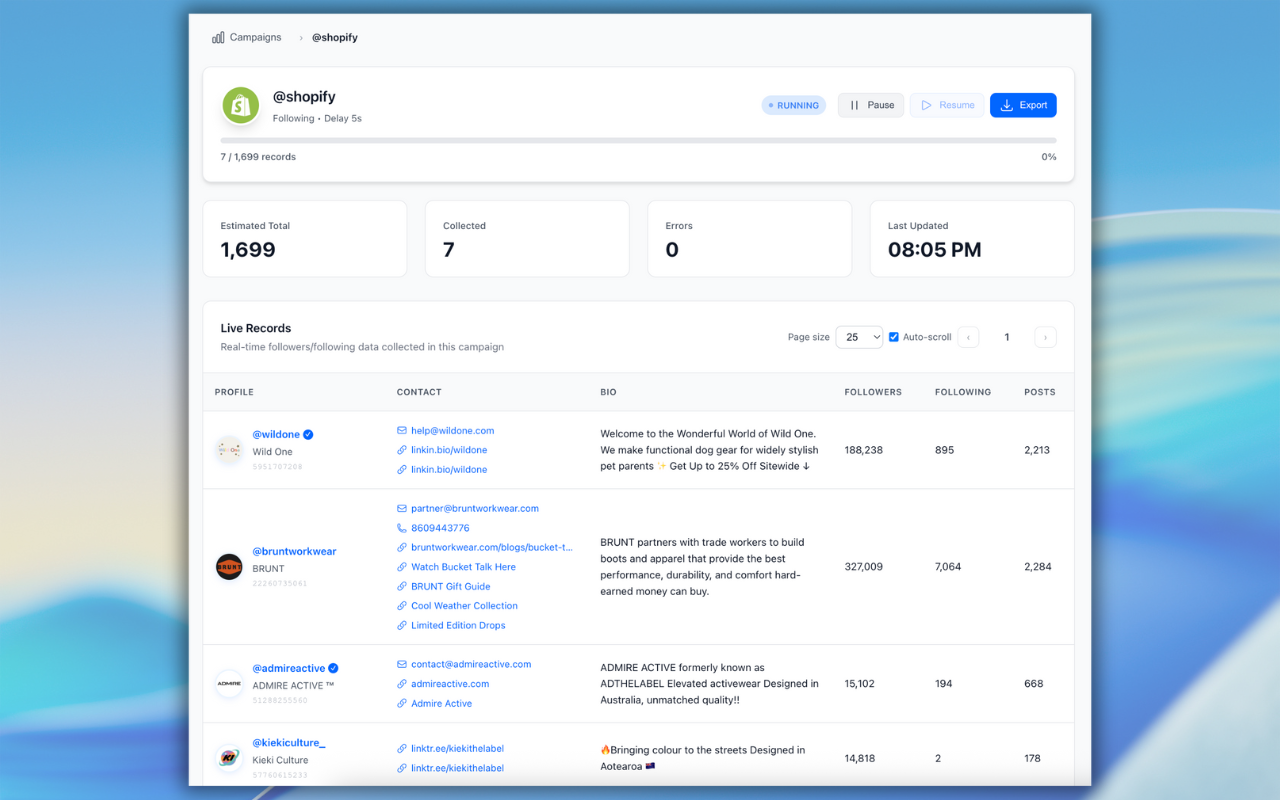
Task: Open the BRUNT Gift Guide link
Action: [x=451, y=586]
